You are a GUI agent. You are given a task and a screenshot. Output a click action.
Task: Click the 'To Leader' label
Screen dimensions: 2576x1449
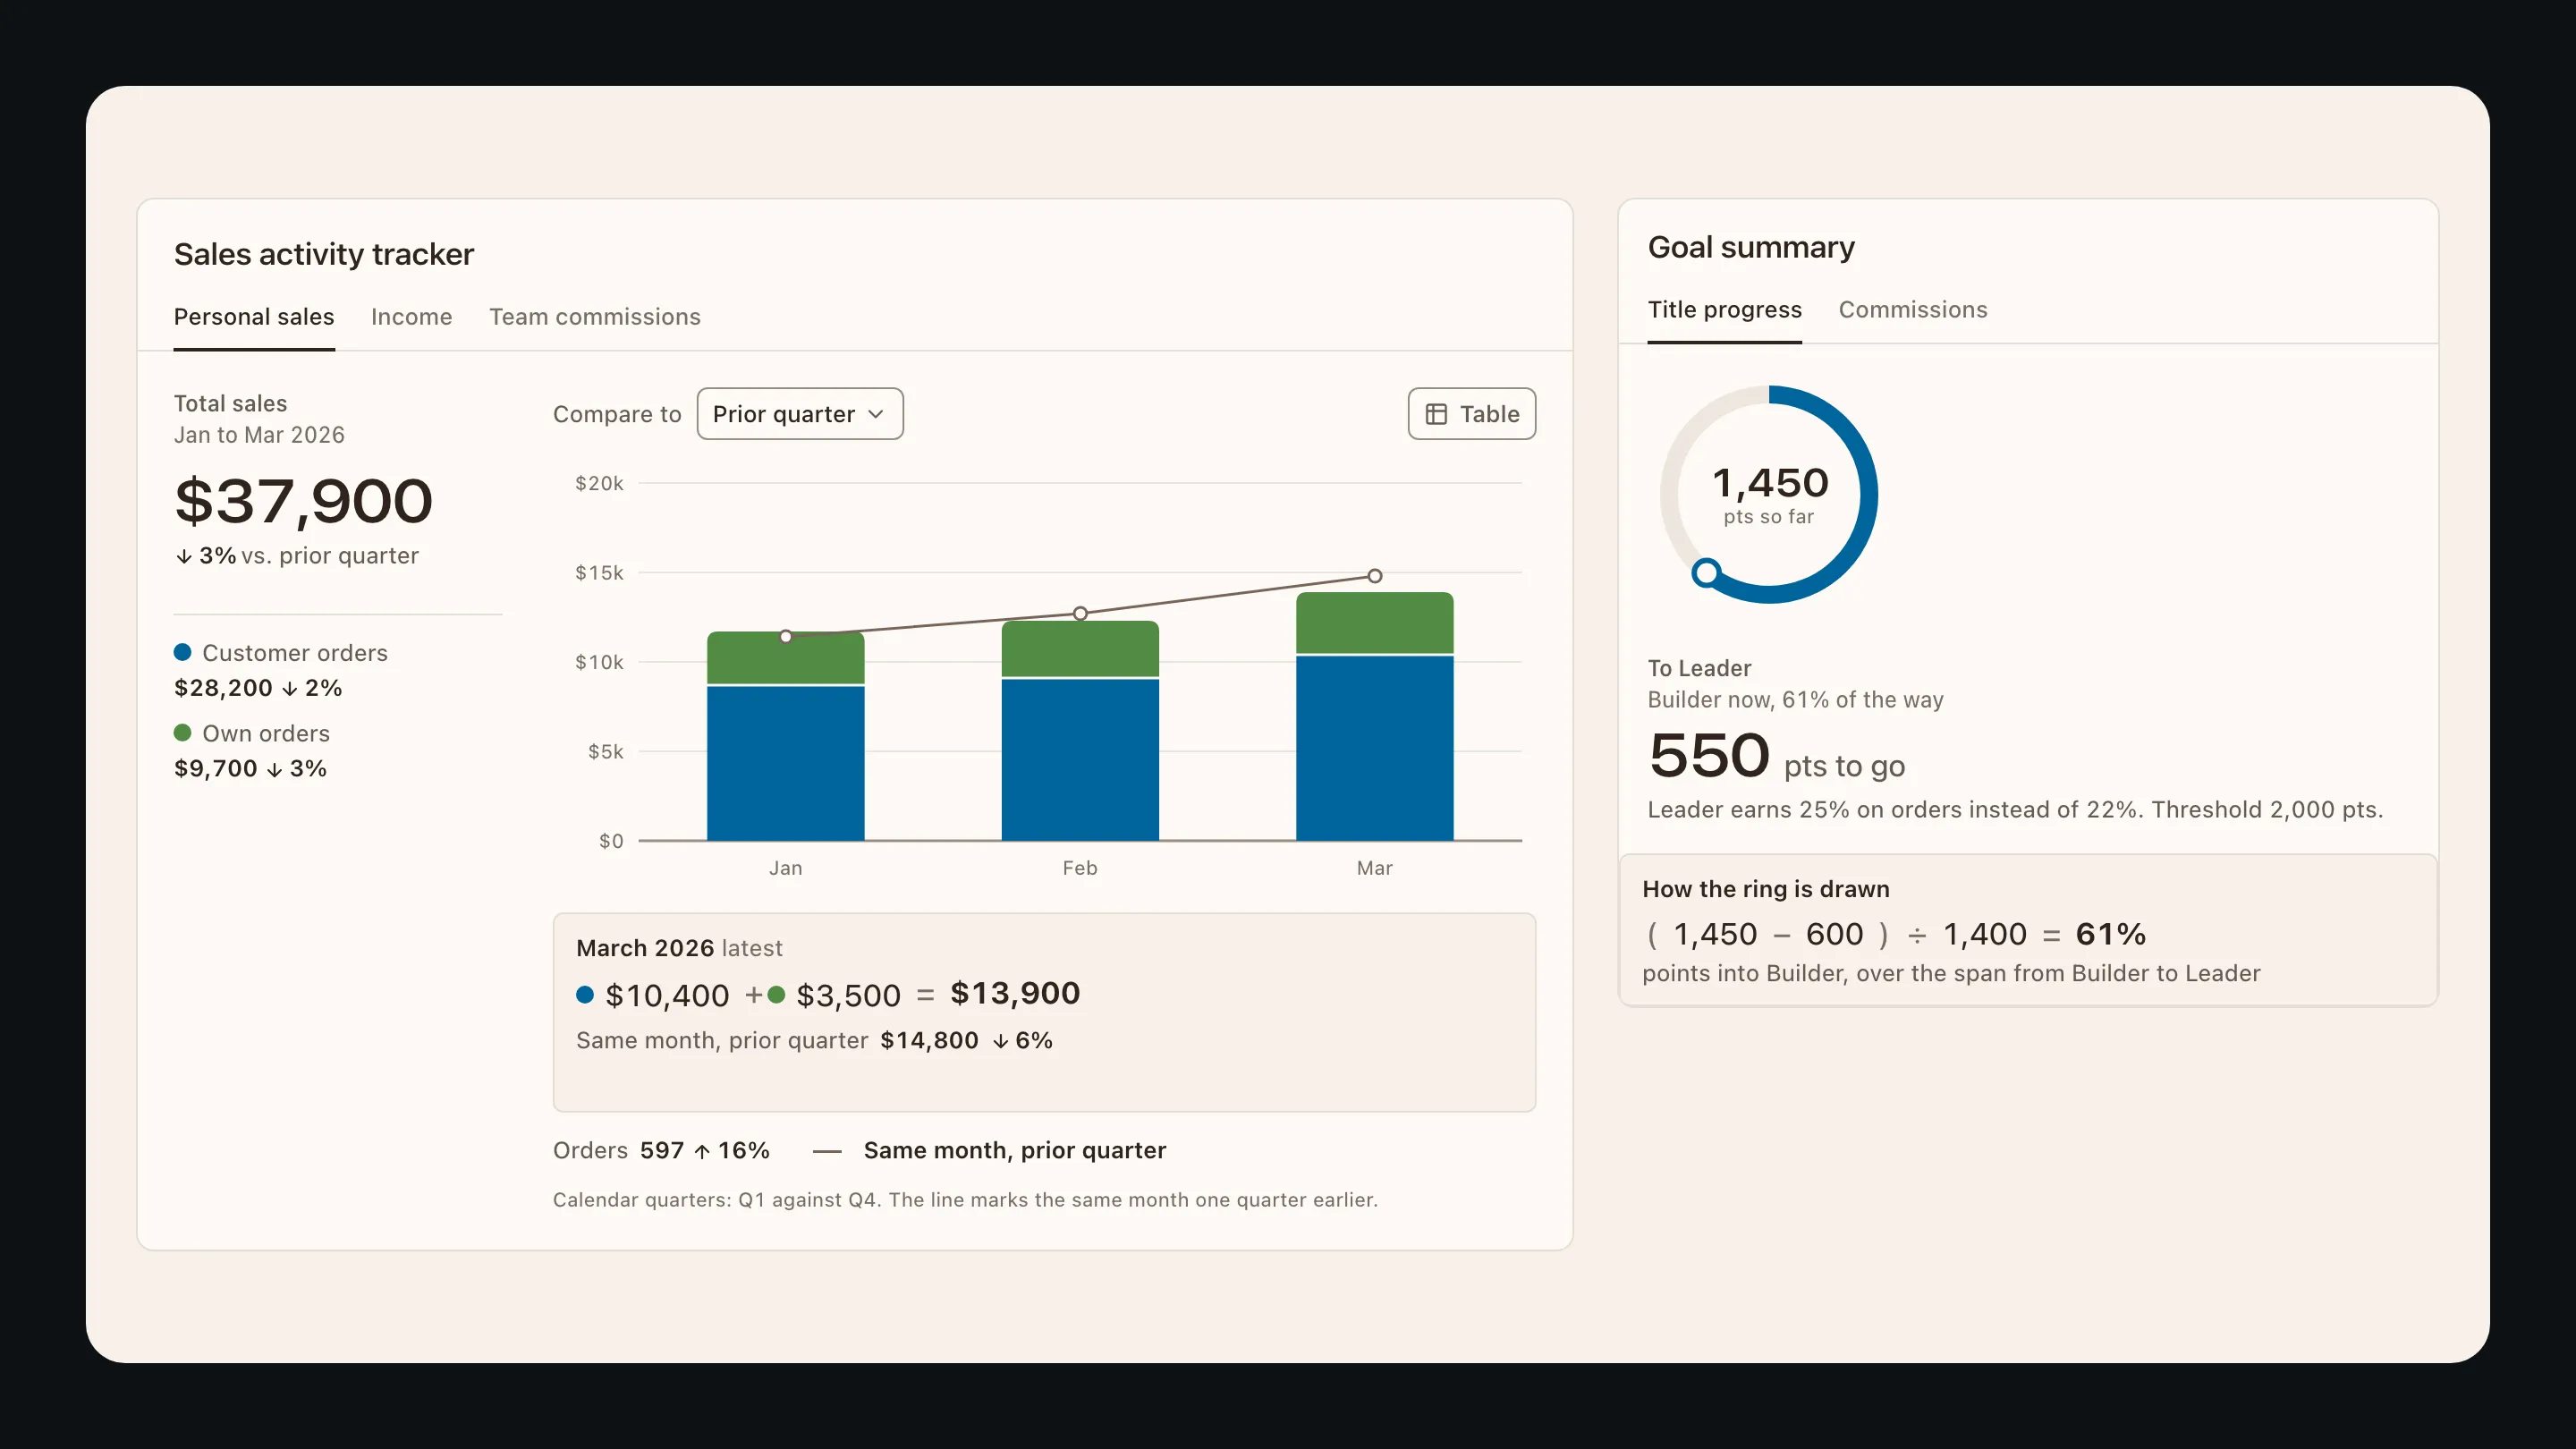(x=1699, y=668)
